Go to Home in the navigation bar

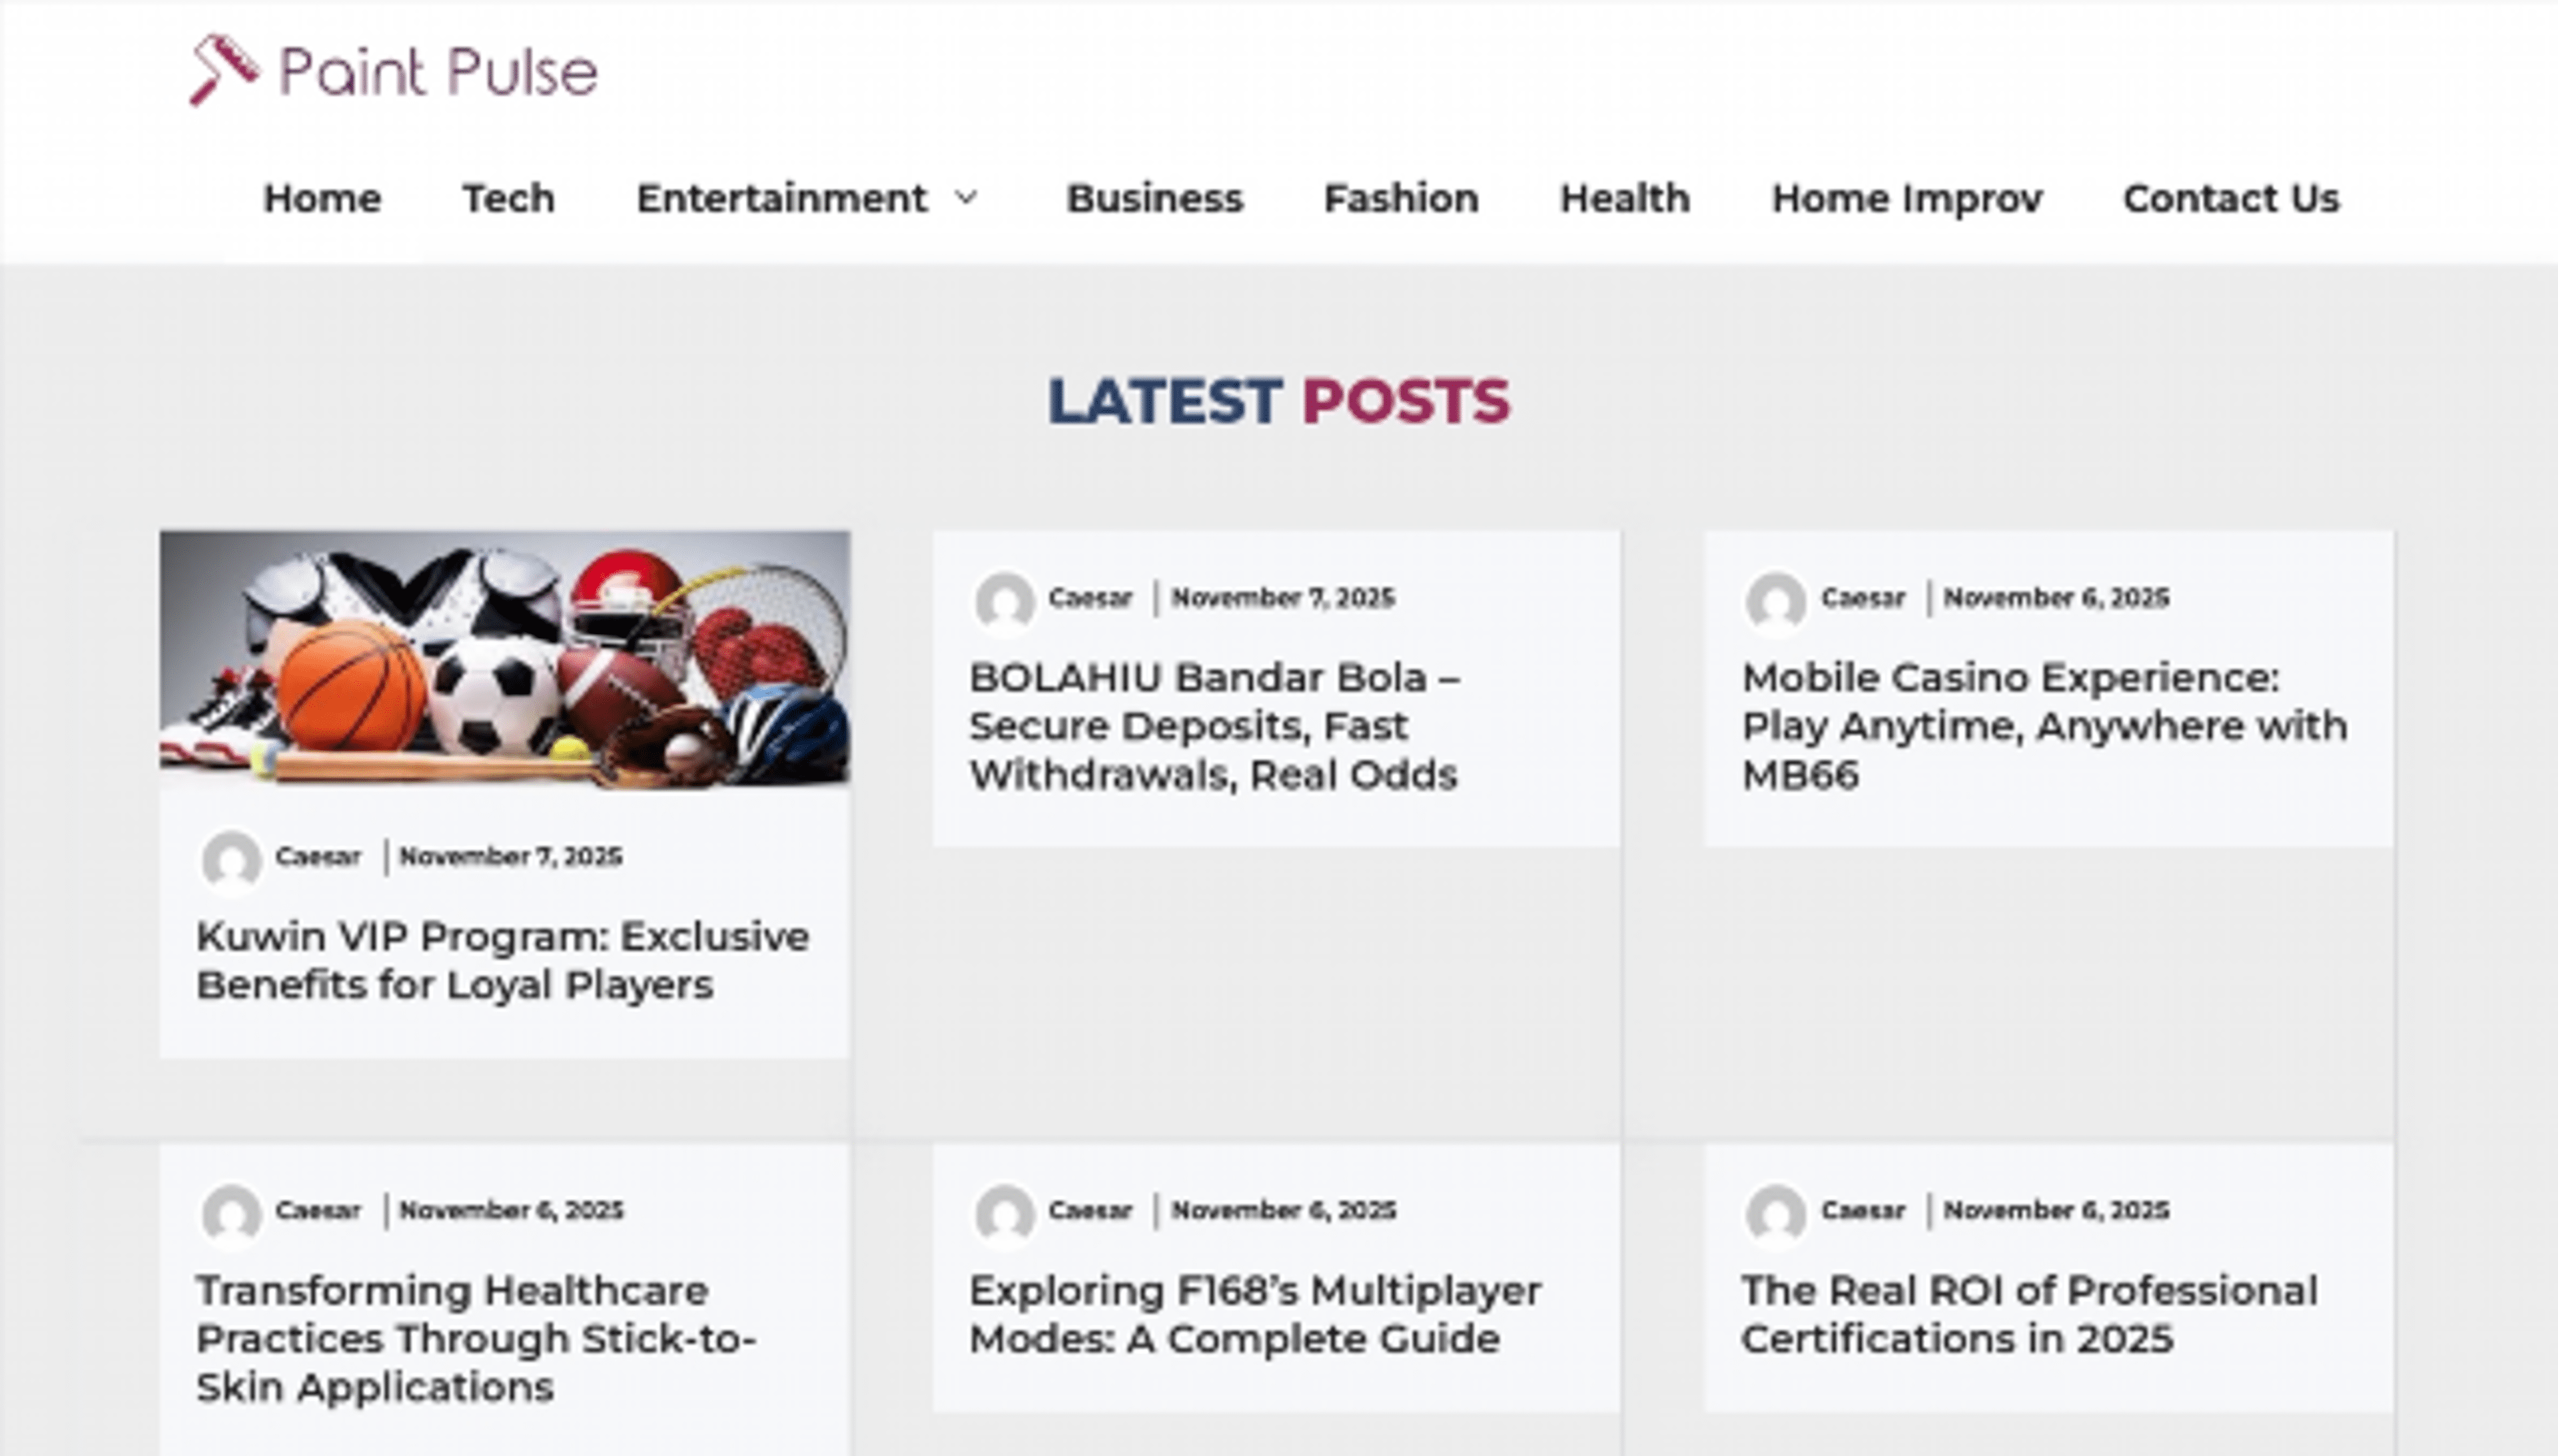point(322,198)
